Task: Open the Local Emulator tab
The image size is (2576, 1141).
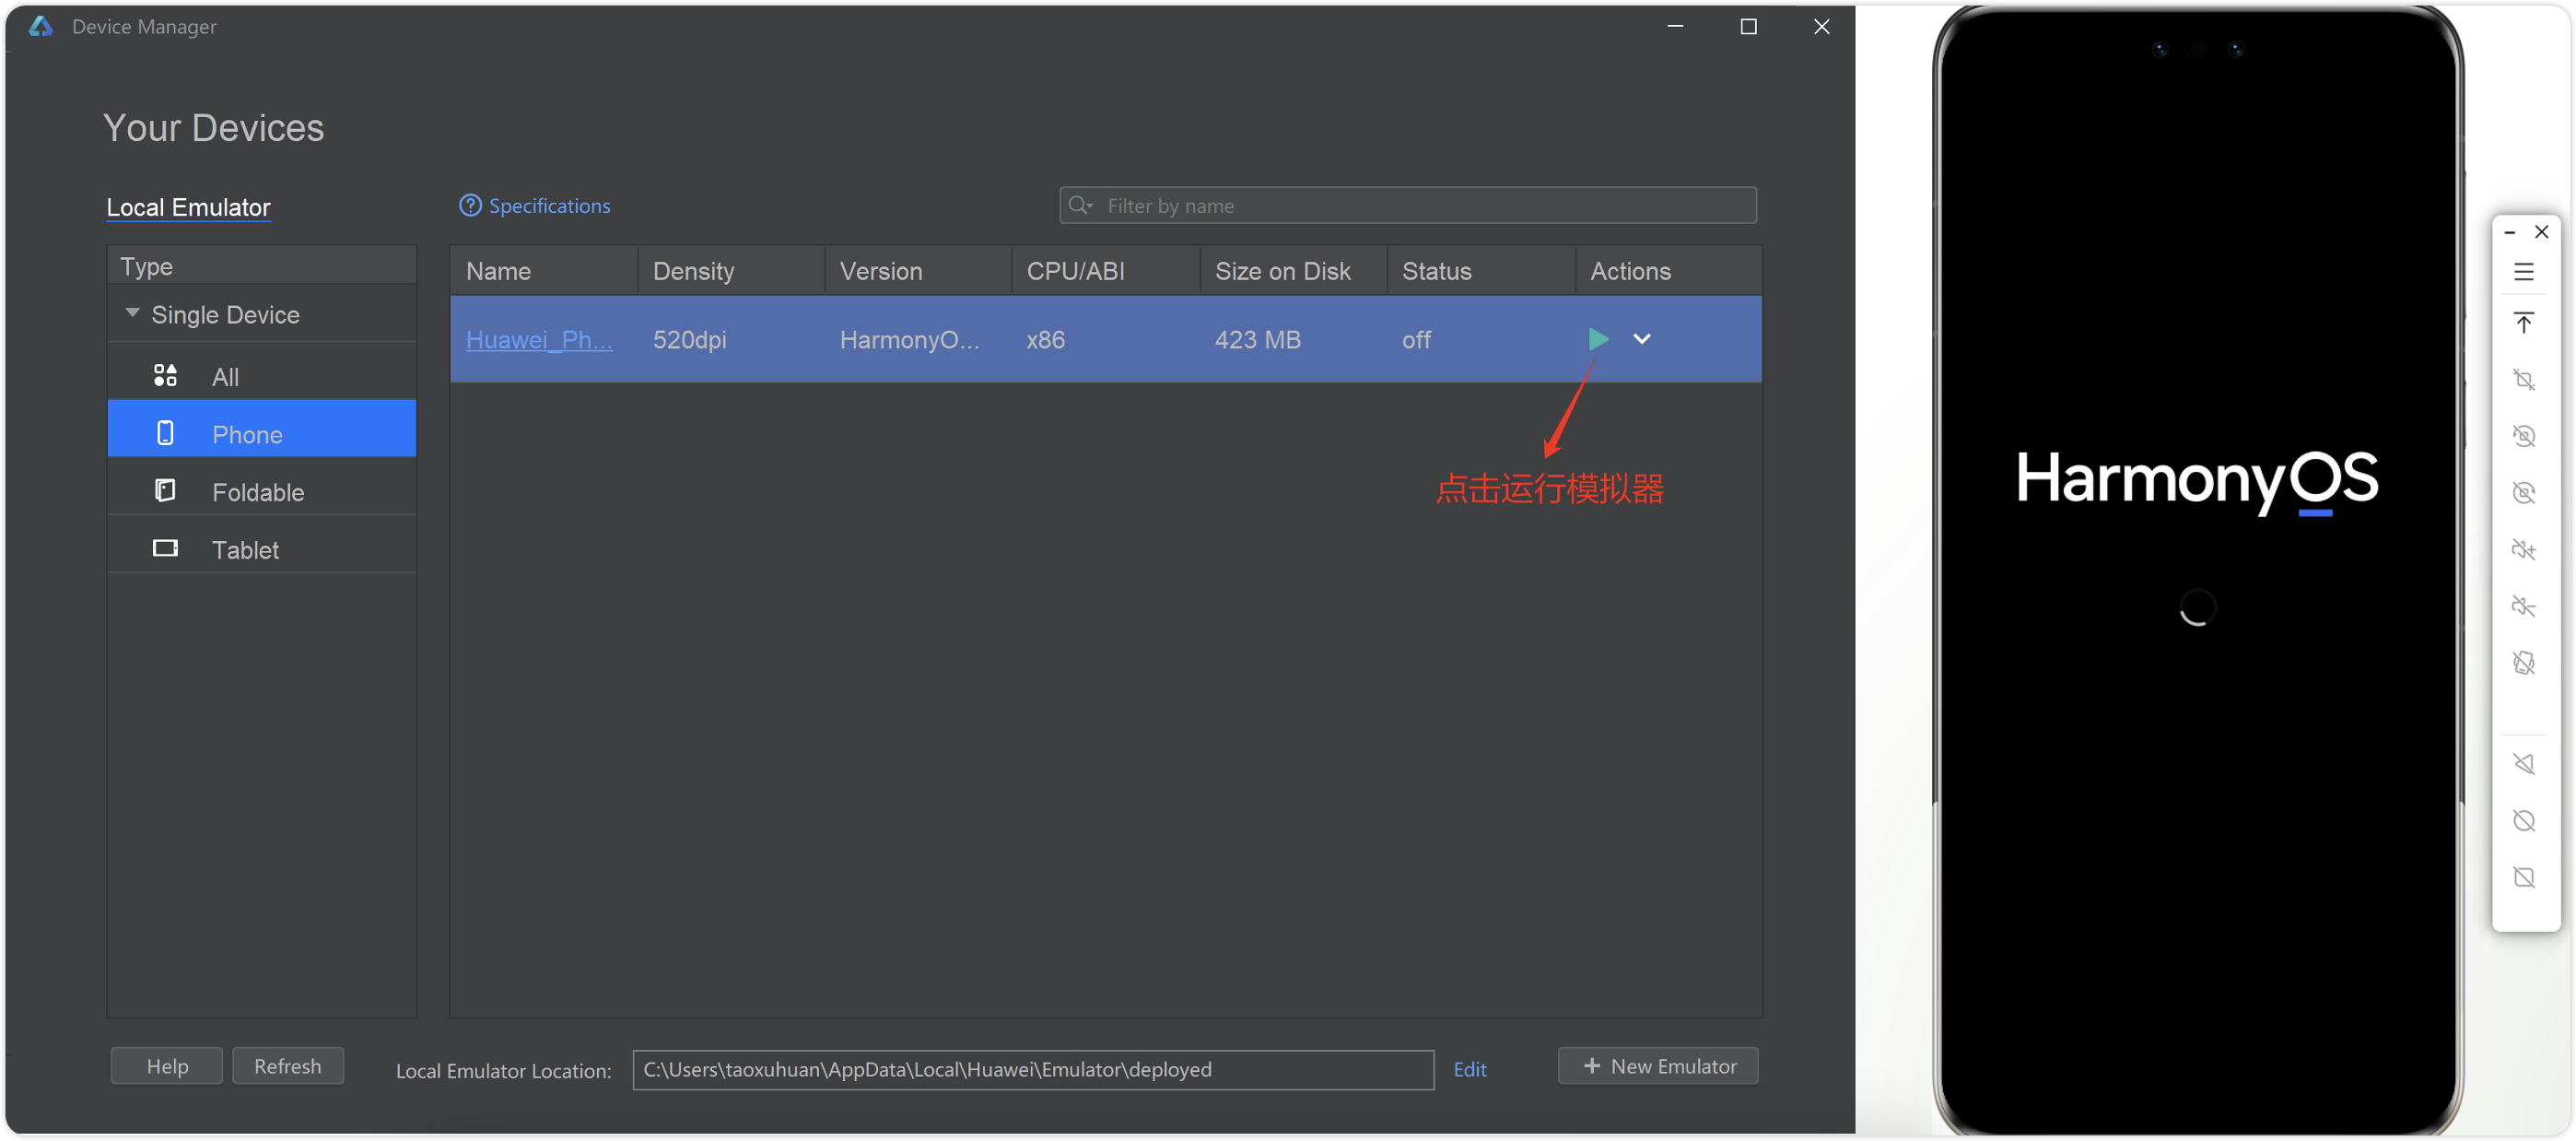Action: [x=188, y=207]
